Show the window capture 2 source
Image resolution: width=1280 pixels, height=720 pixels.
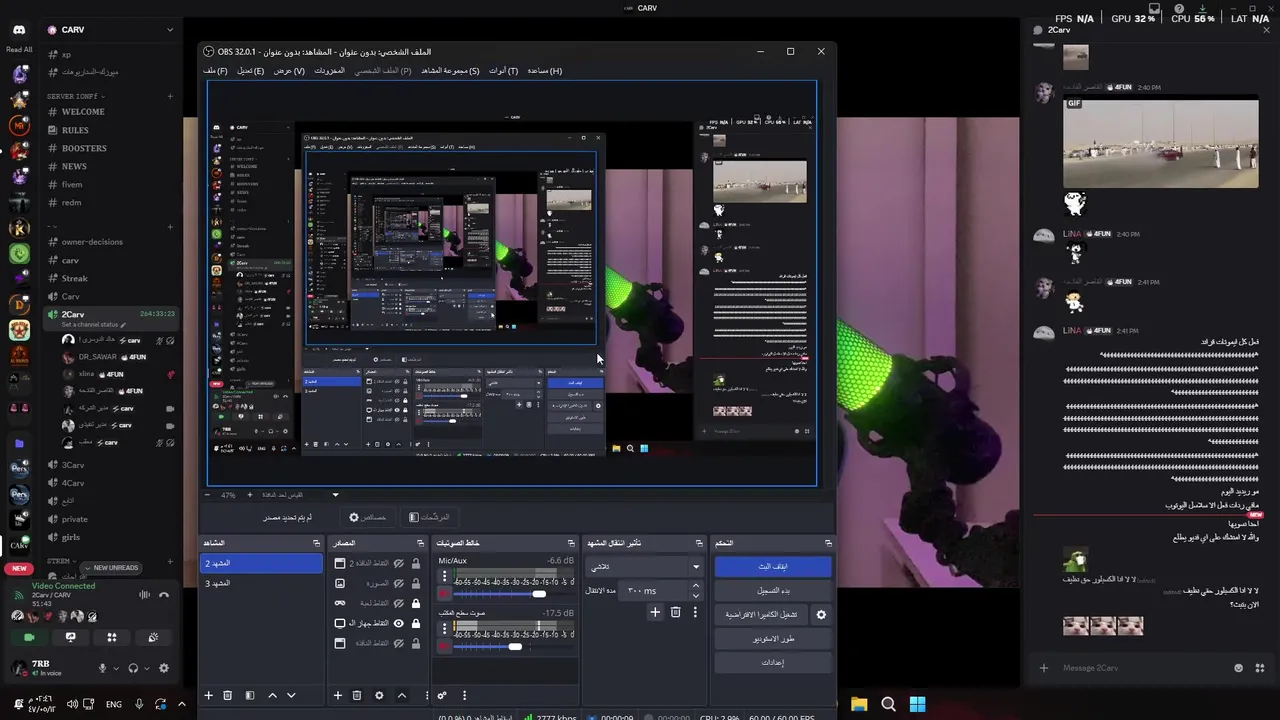coord(398,563)
